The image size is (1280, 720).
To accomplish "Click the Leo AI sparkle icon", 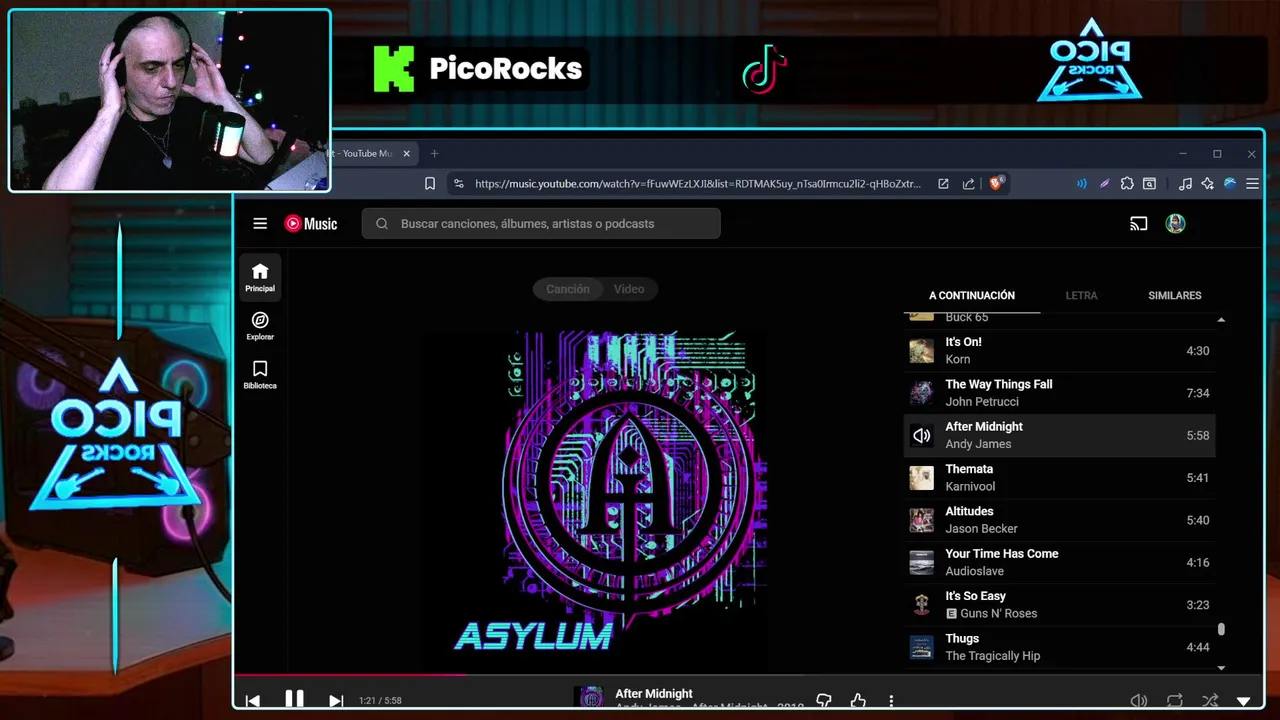I will (x=1208, y=184).
